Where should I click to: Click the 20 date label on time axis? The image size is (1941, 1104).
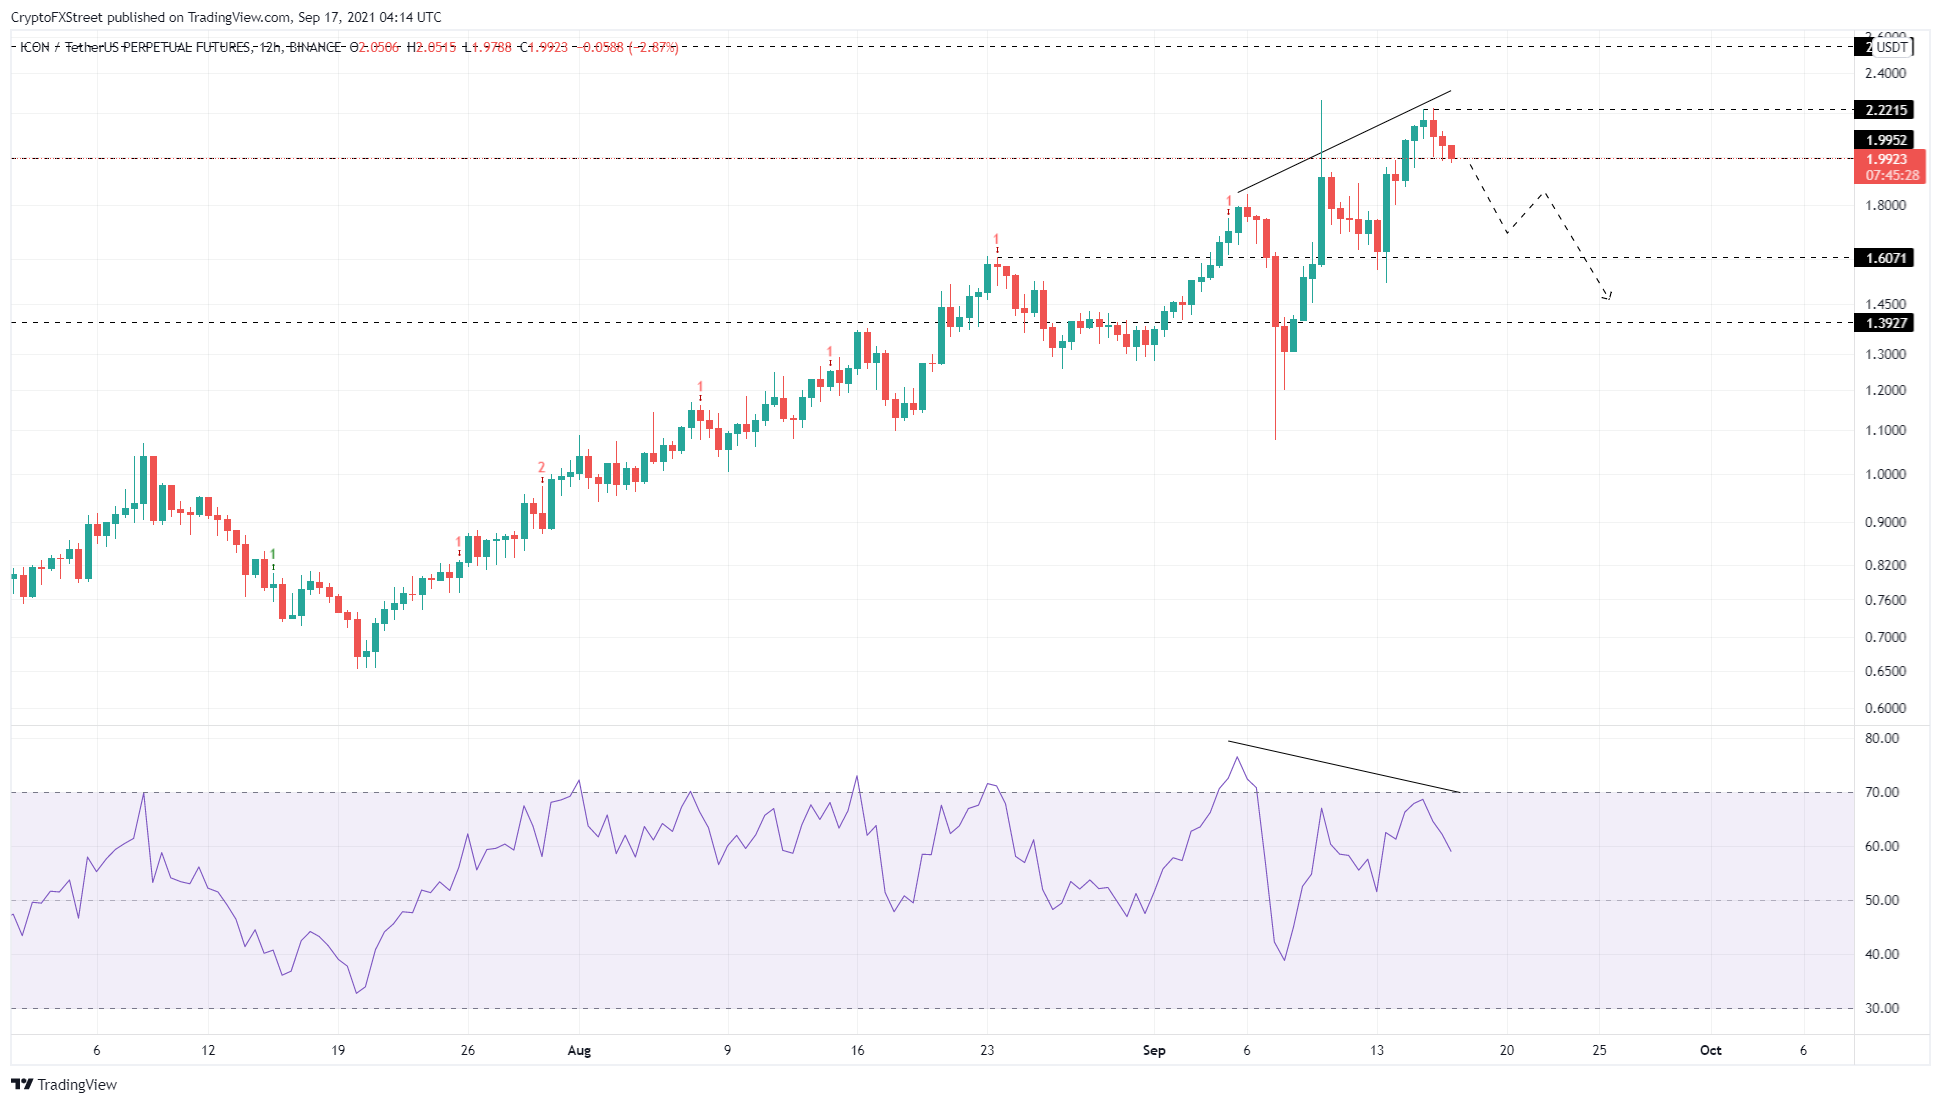pyautogui.click(x=1507, y=1051)
